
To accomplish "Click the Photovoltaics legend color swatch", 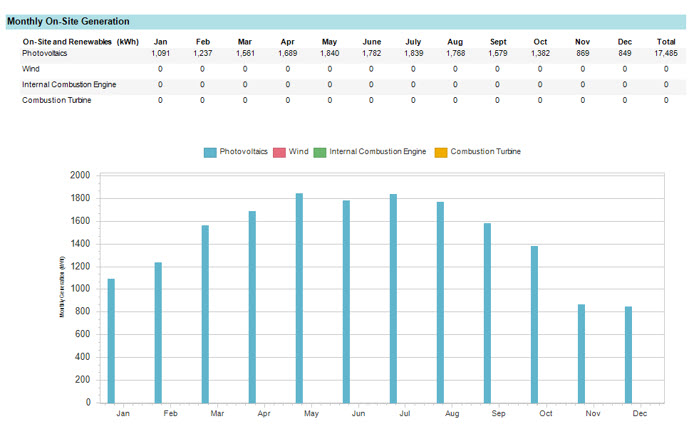I will [210, 152].
